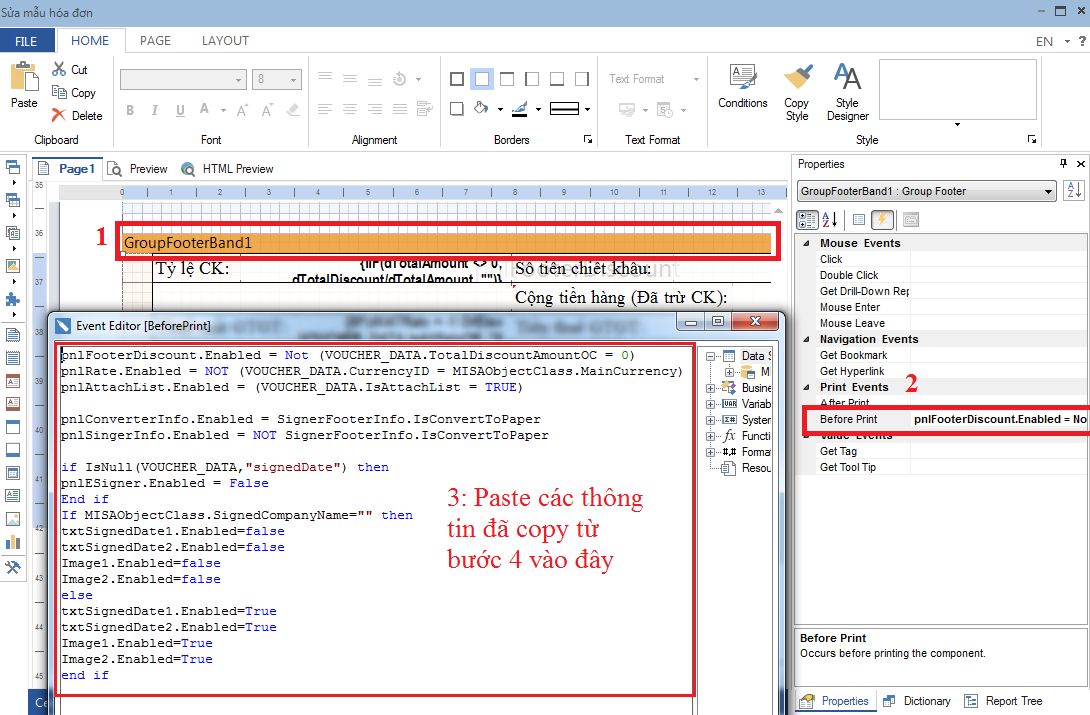Pick the border color pen

[x=520, y=108]
